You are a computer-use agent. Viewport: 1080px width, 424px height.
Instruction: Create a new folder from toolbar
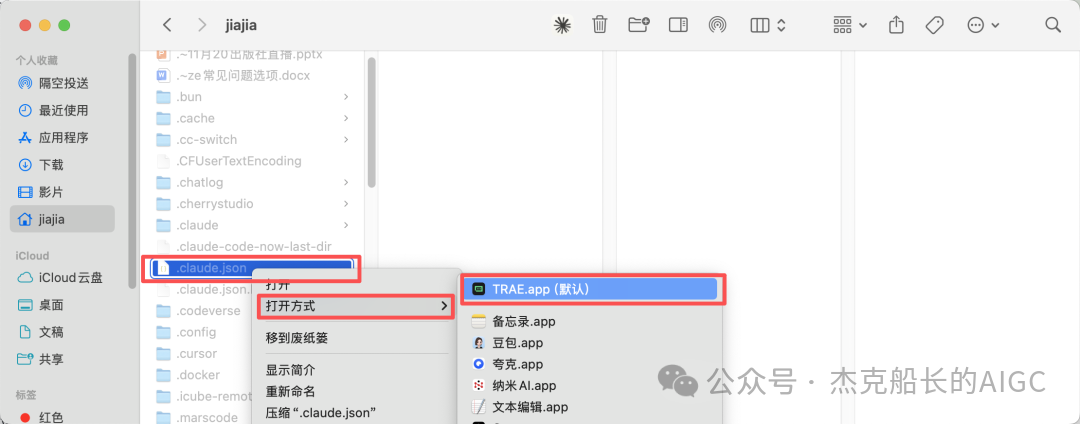pos(639,25)
